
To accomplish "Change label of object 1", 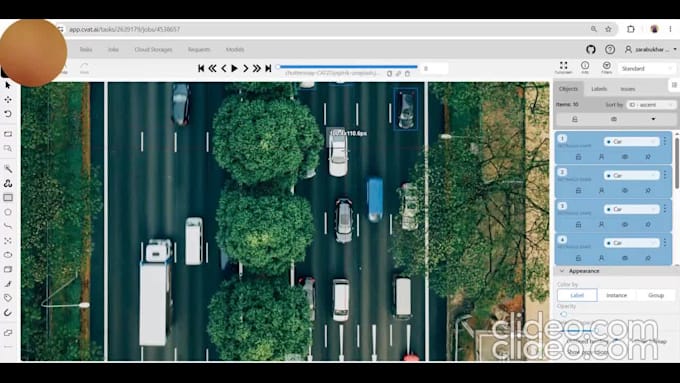I will click(631, 141).
